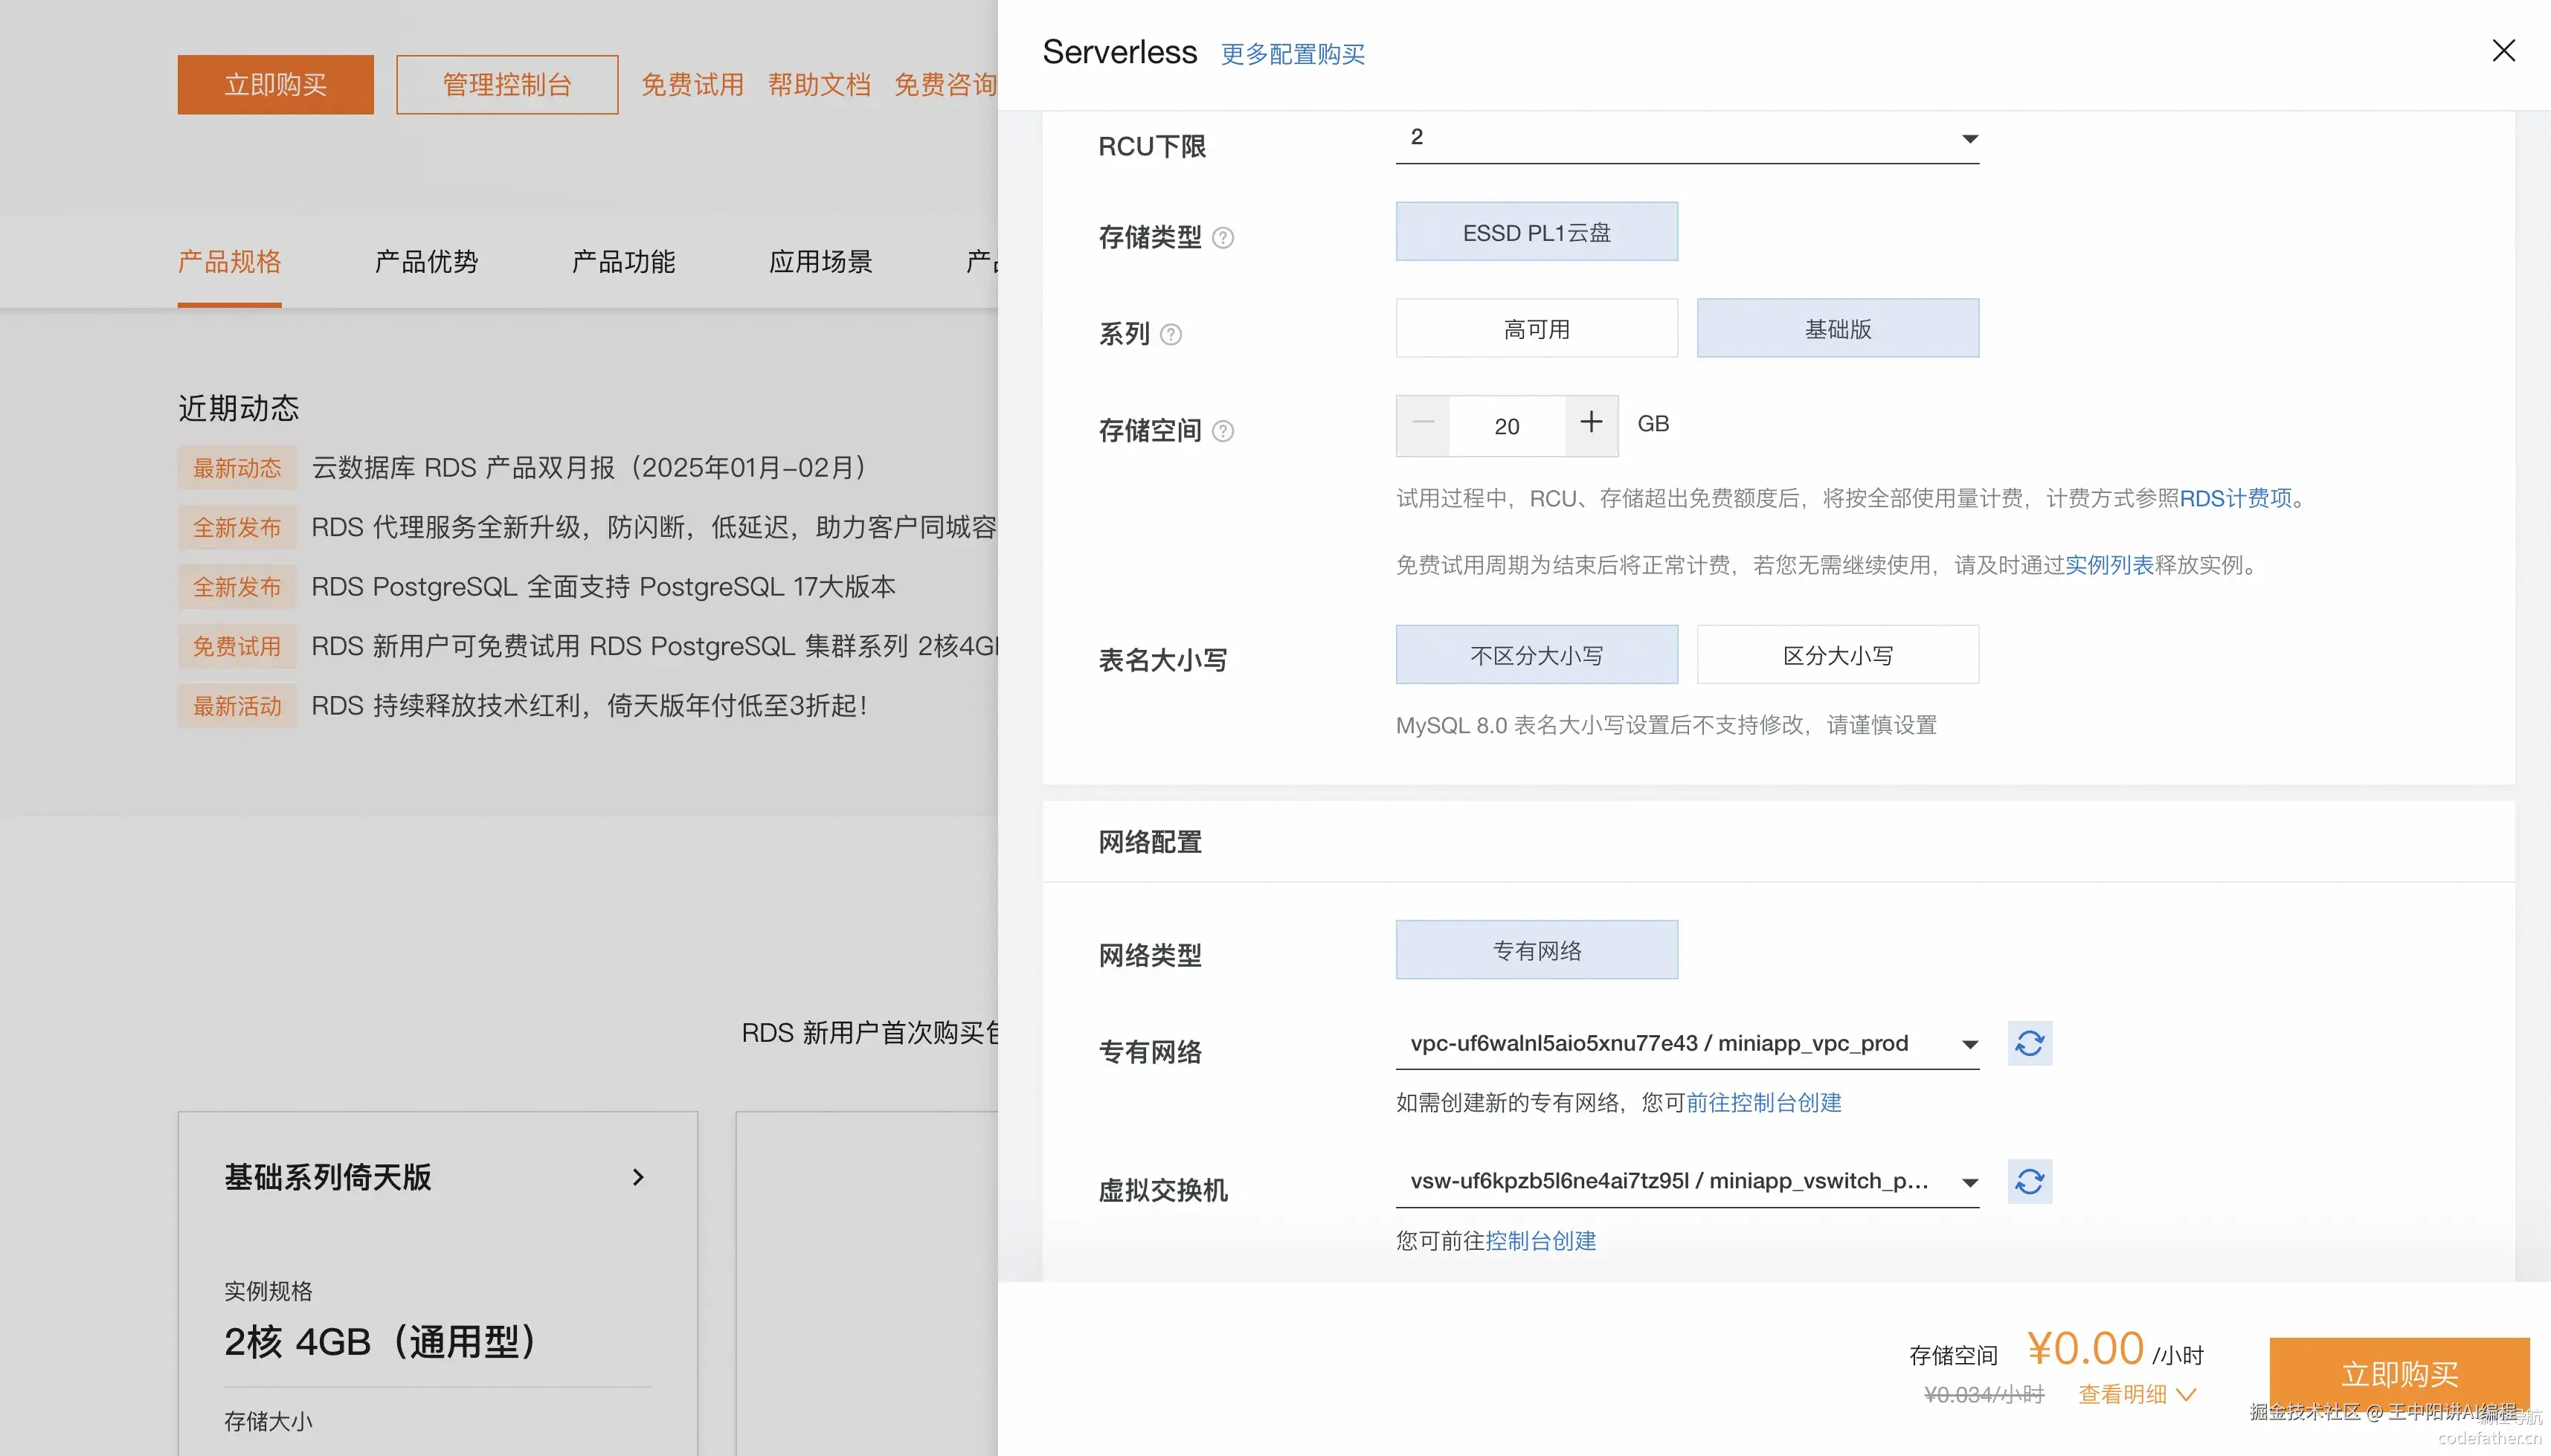This screenshot has width=2551, height=1456.
Task: Switch to the 产品功能 tab
Action: (x=623, y=262)
